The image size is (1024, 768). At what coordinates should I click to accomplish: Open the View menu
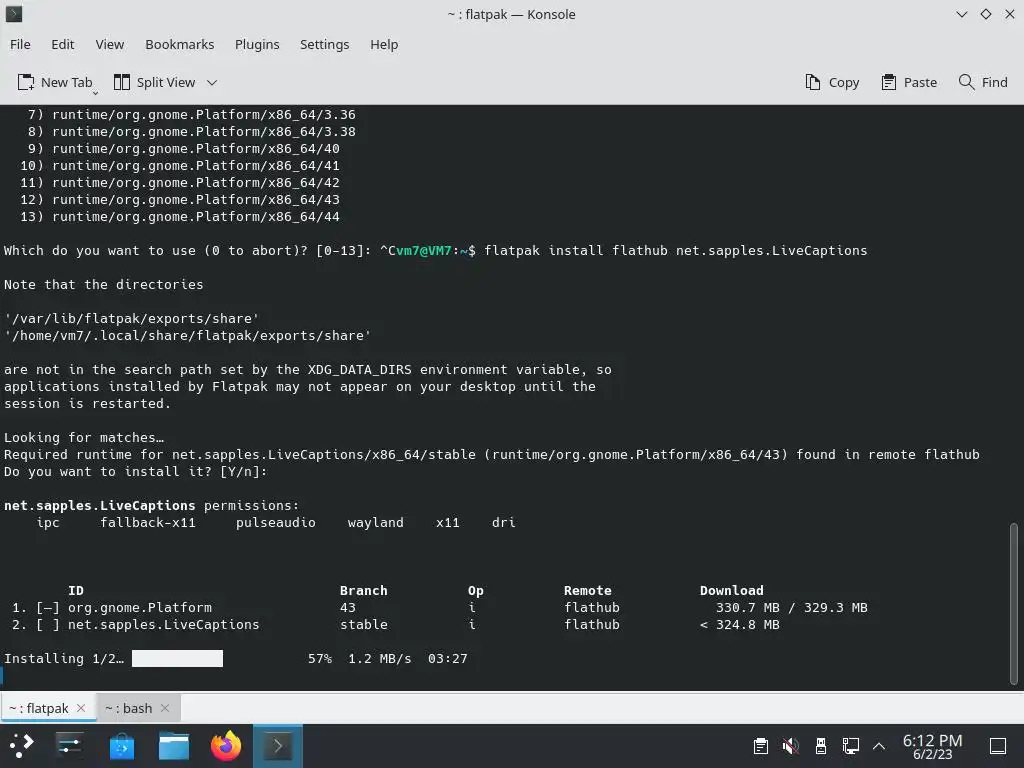(110, 44)
